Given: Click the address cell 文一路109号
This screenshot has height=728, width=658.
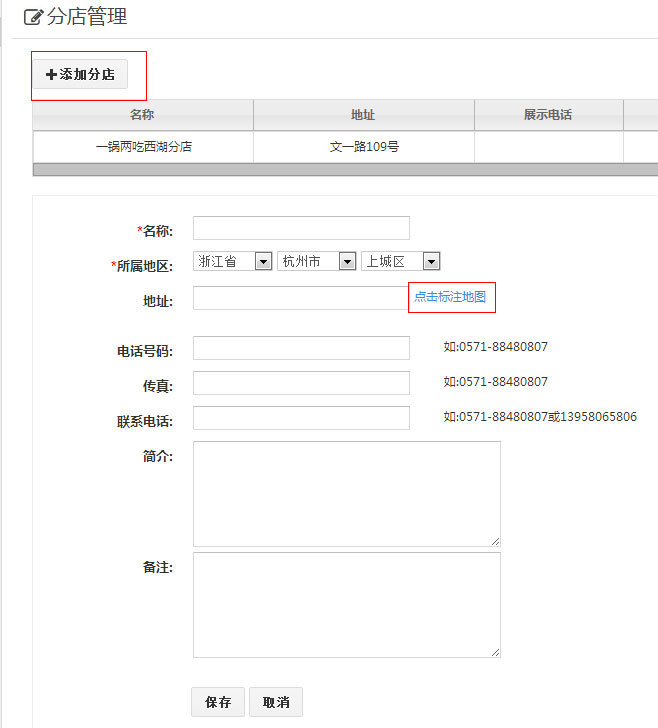Looking at the screenshot, I should pos(364,147).
